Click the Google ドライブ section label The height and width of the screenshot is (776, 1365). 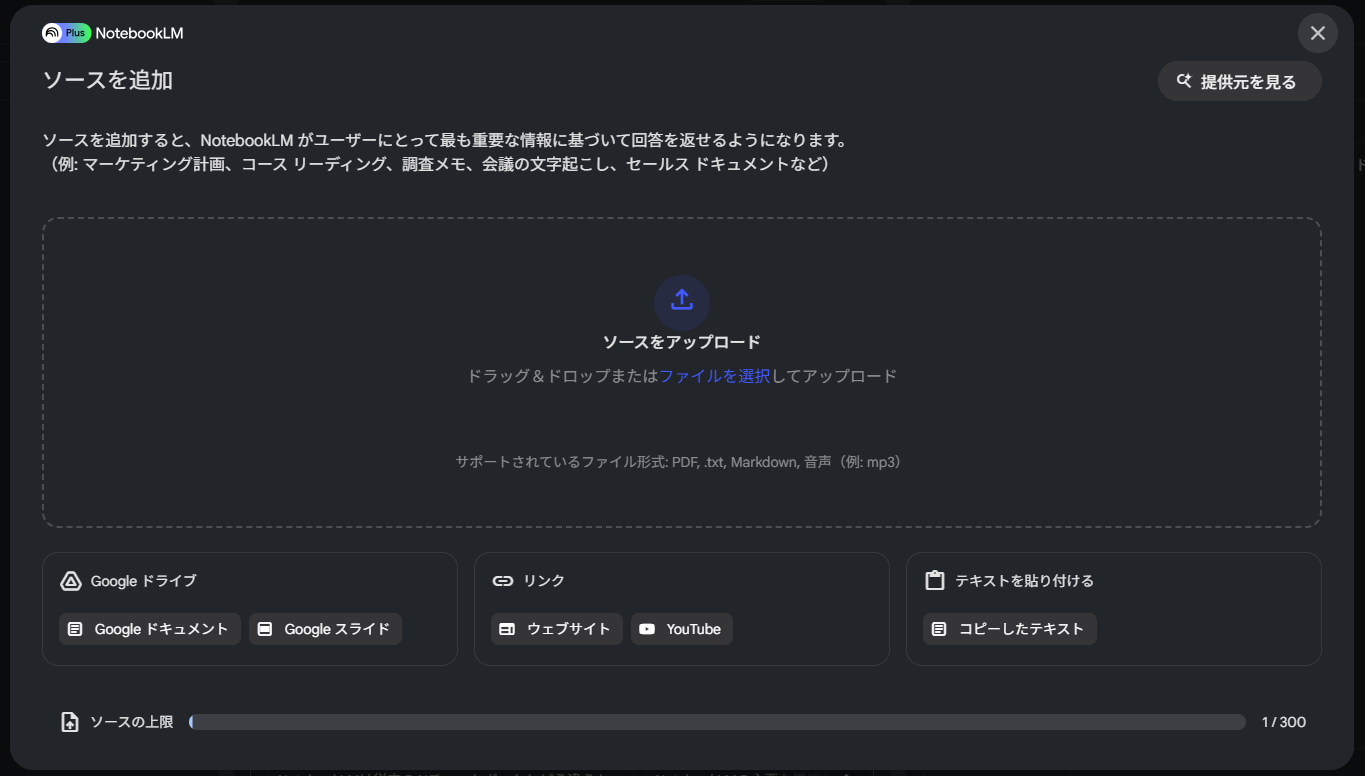[144, 581]
